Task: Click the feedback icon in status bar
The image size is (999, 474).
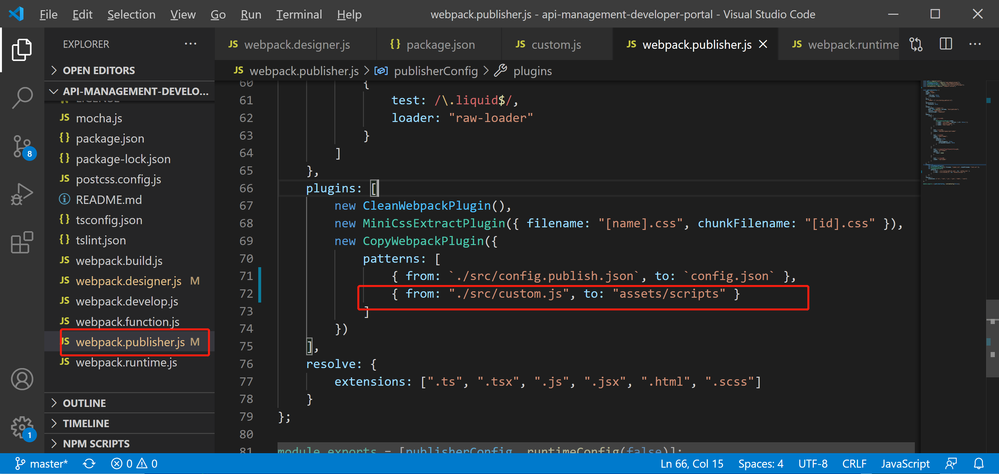Action: [951, 464]
